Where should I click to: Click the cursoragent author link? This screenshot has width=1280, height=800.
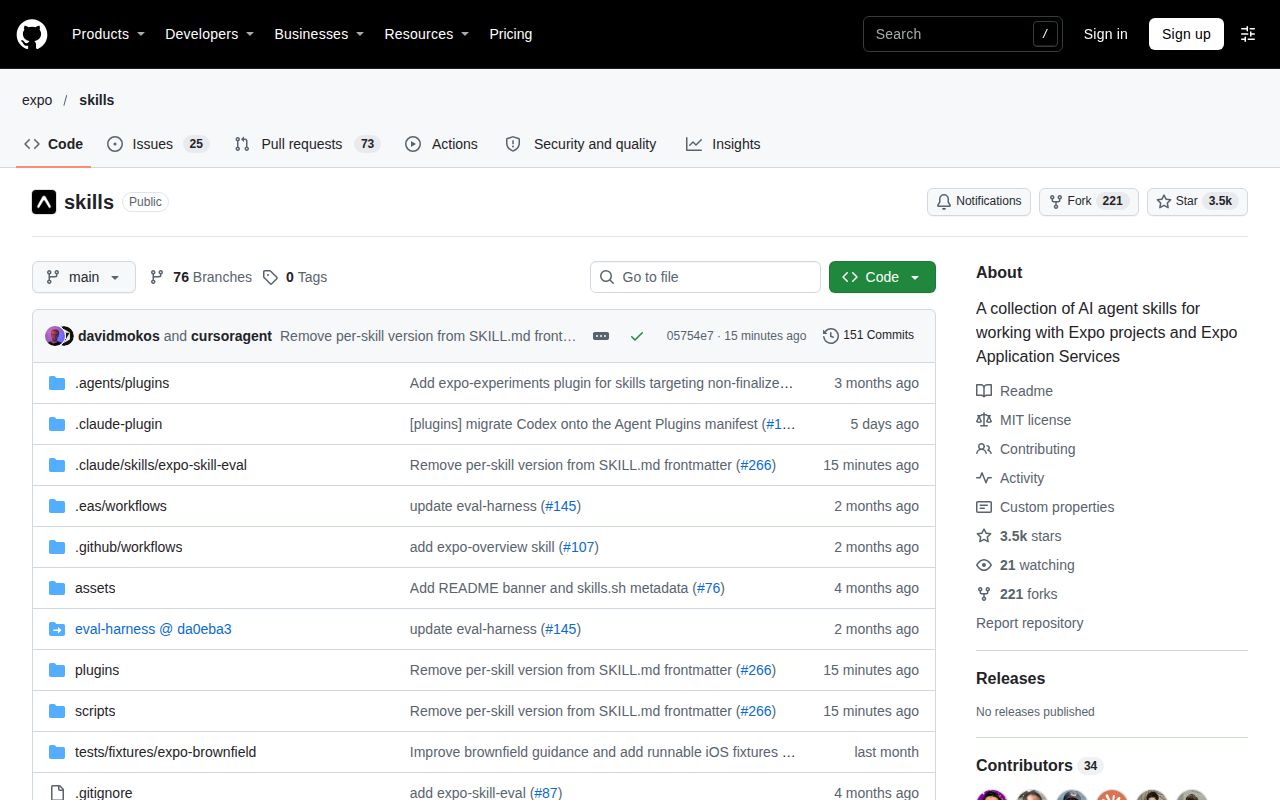click(231, 336)
